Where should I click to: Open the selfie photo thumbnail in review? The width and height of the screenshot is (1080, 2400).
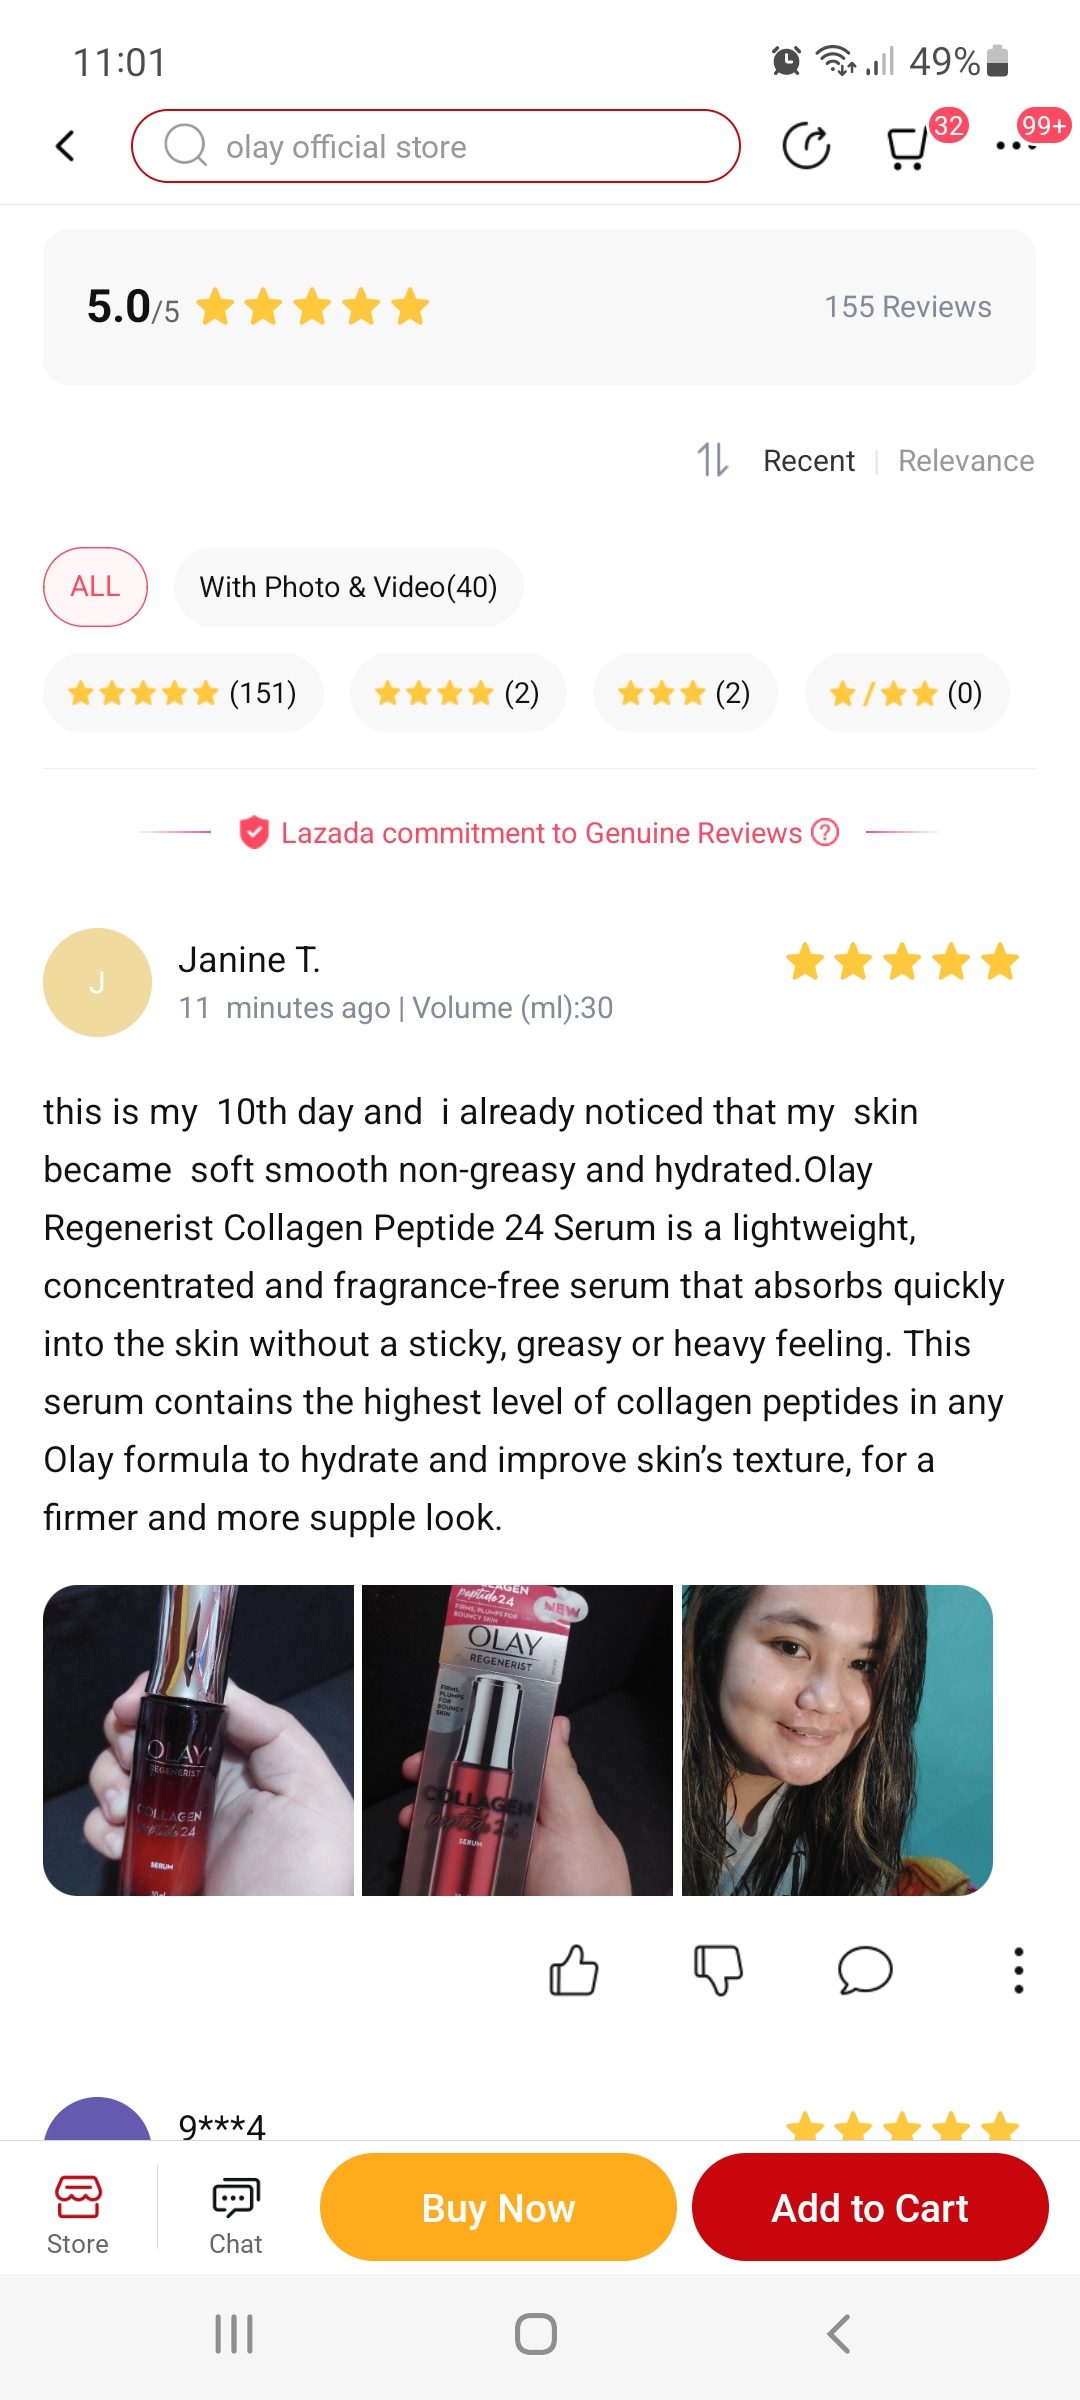(837, 1740)
